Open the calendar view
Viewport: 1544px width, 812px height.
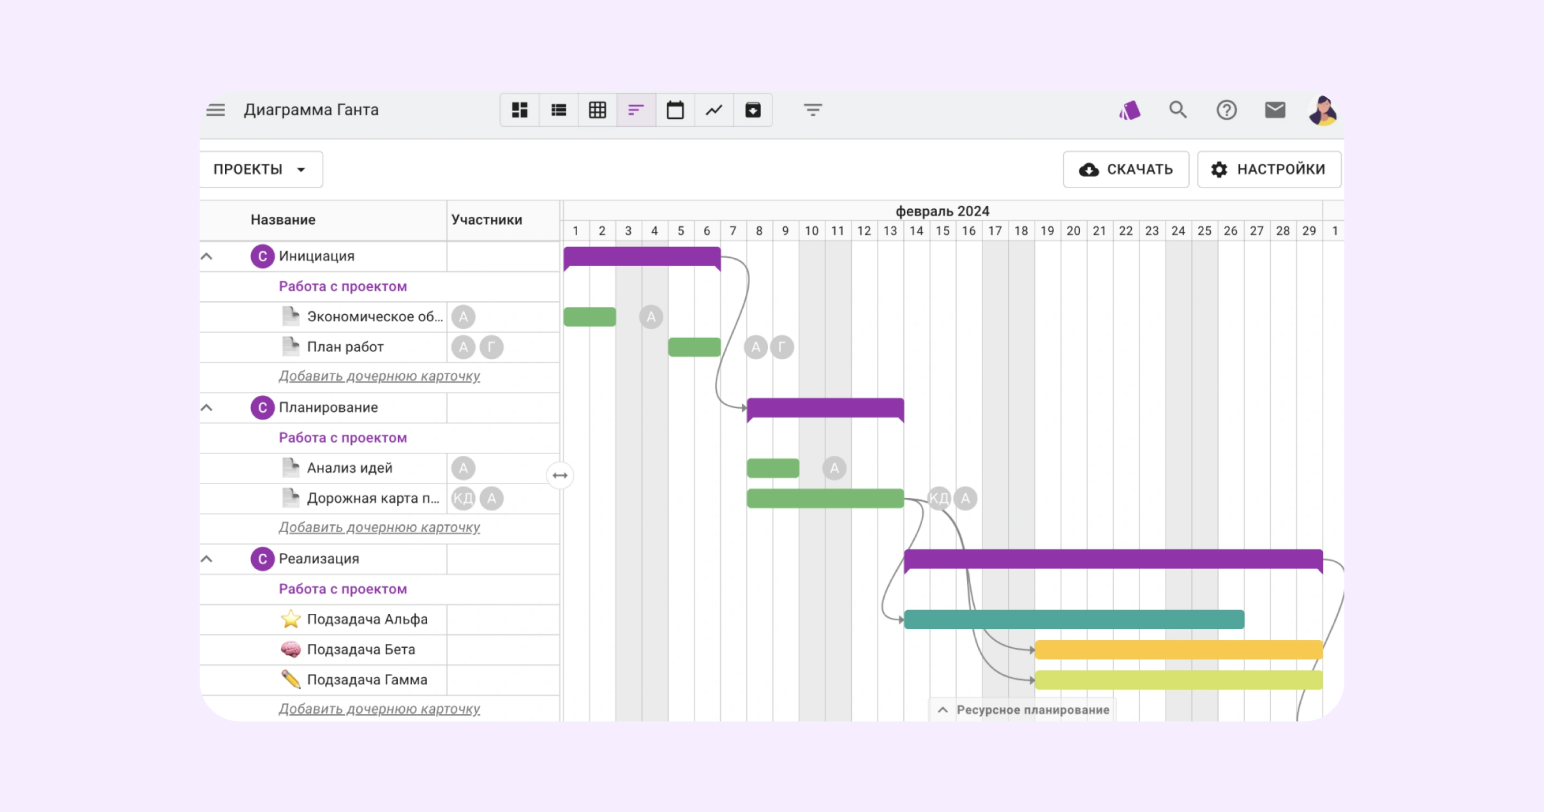point(675,110)
